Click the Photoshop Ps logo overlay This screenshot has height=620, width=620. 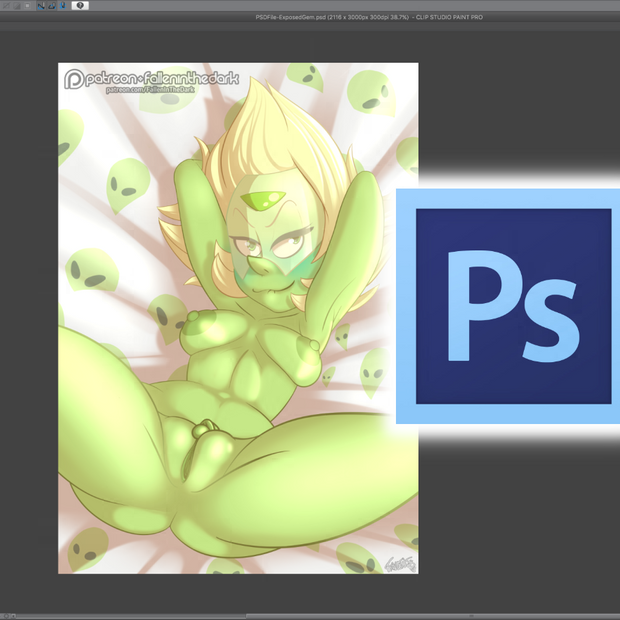point(508,306)
